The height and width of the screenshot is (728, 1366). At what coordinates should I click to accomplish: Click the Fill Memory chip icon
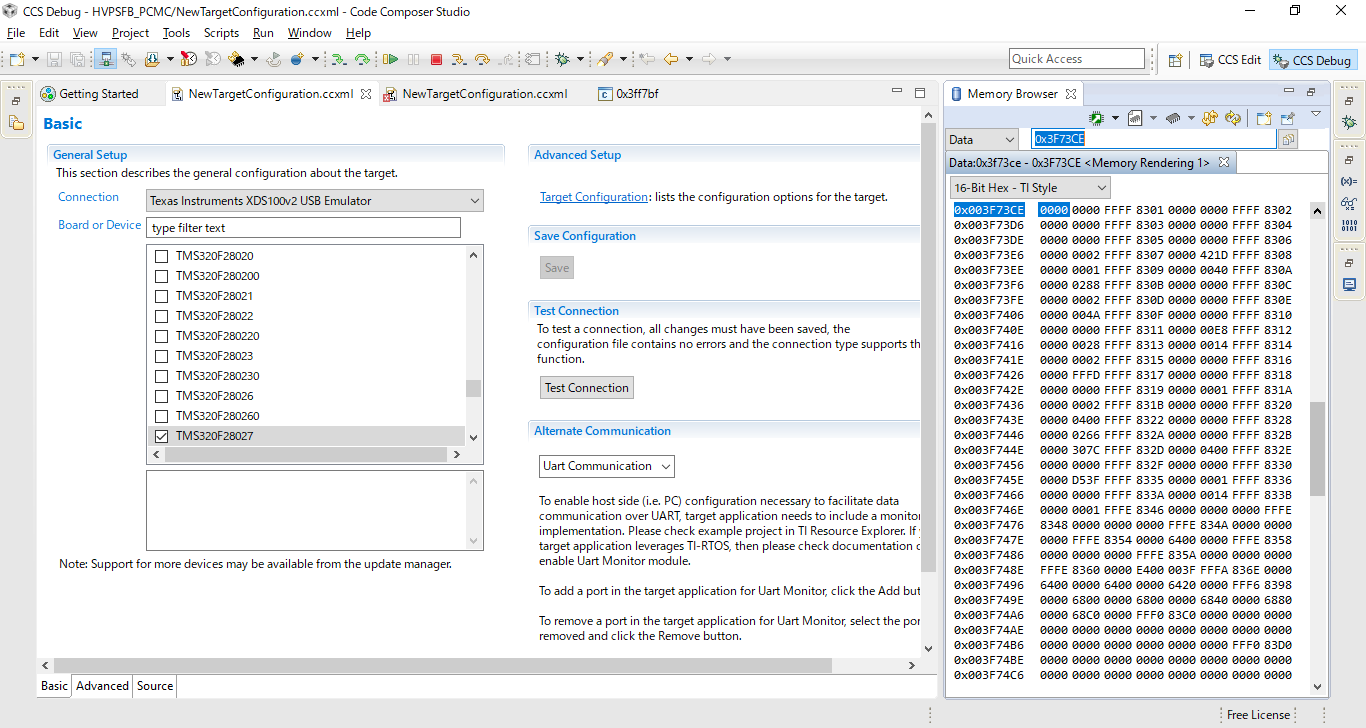(1174, 118)
